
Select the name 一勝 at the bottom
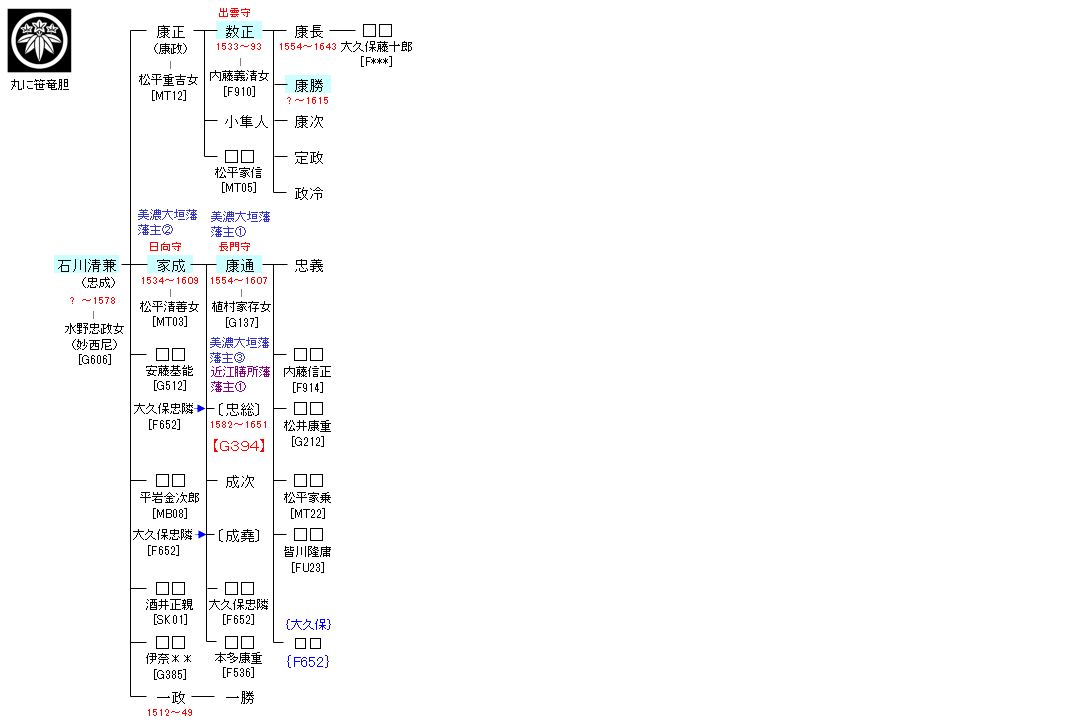(x=239, y=697)
